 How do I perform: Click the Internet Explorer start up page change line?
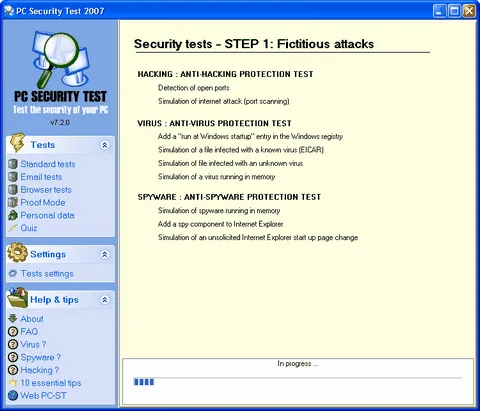(x=258, y=238)
